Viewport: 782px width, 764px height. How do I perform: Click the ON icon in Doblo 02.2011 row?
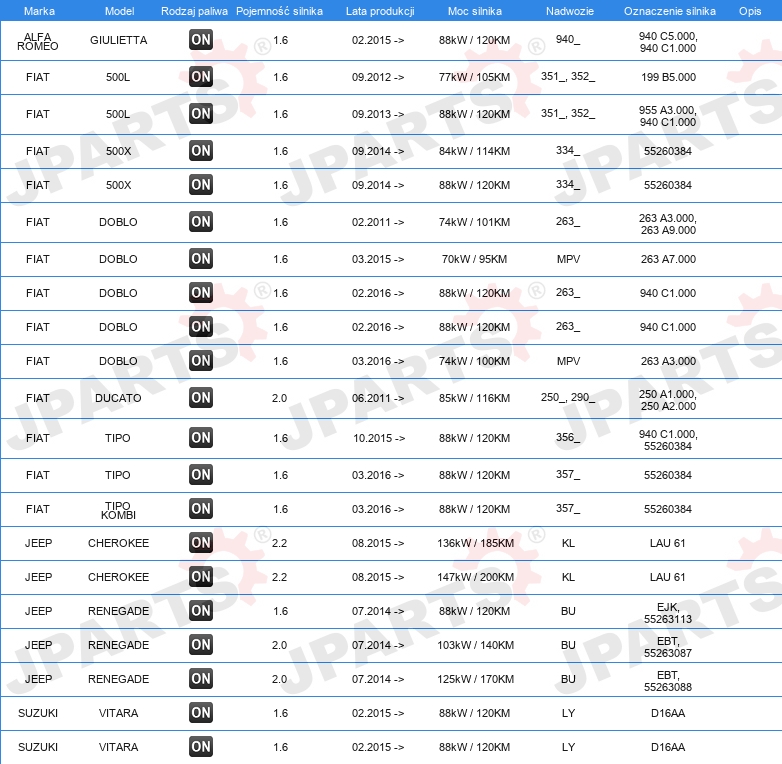coord(201,222)
